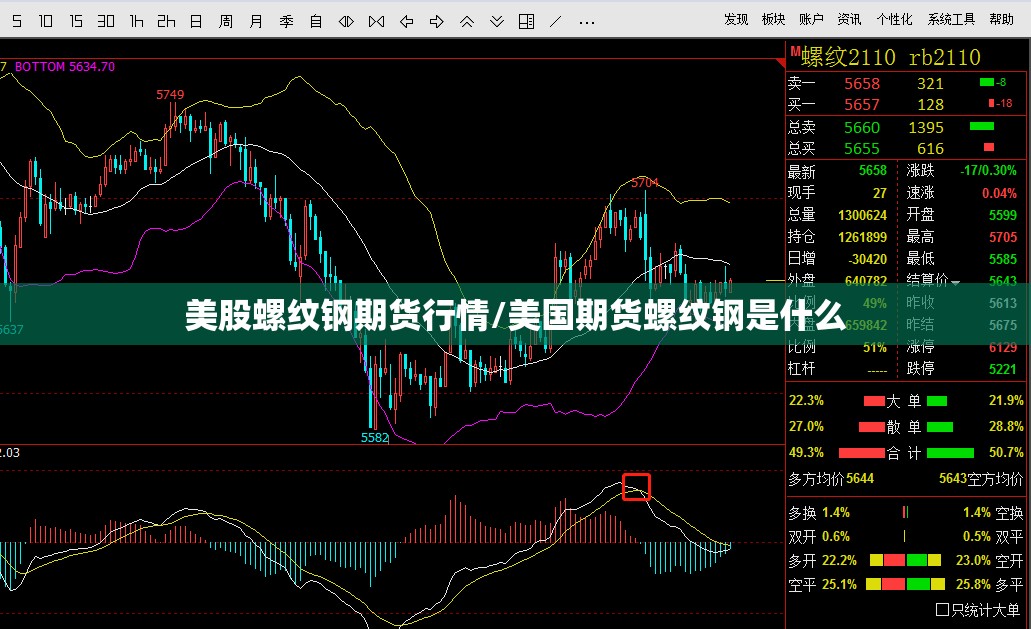Toggle the panel layout icon
Viewport: 1031px width, 629px height.
tap(527, 22)
